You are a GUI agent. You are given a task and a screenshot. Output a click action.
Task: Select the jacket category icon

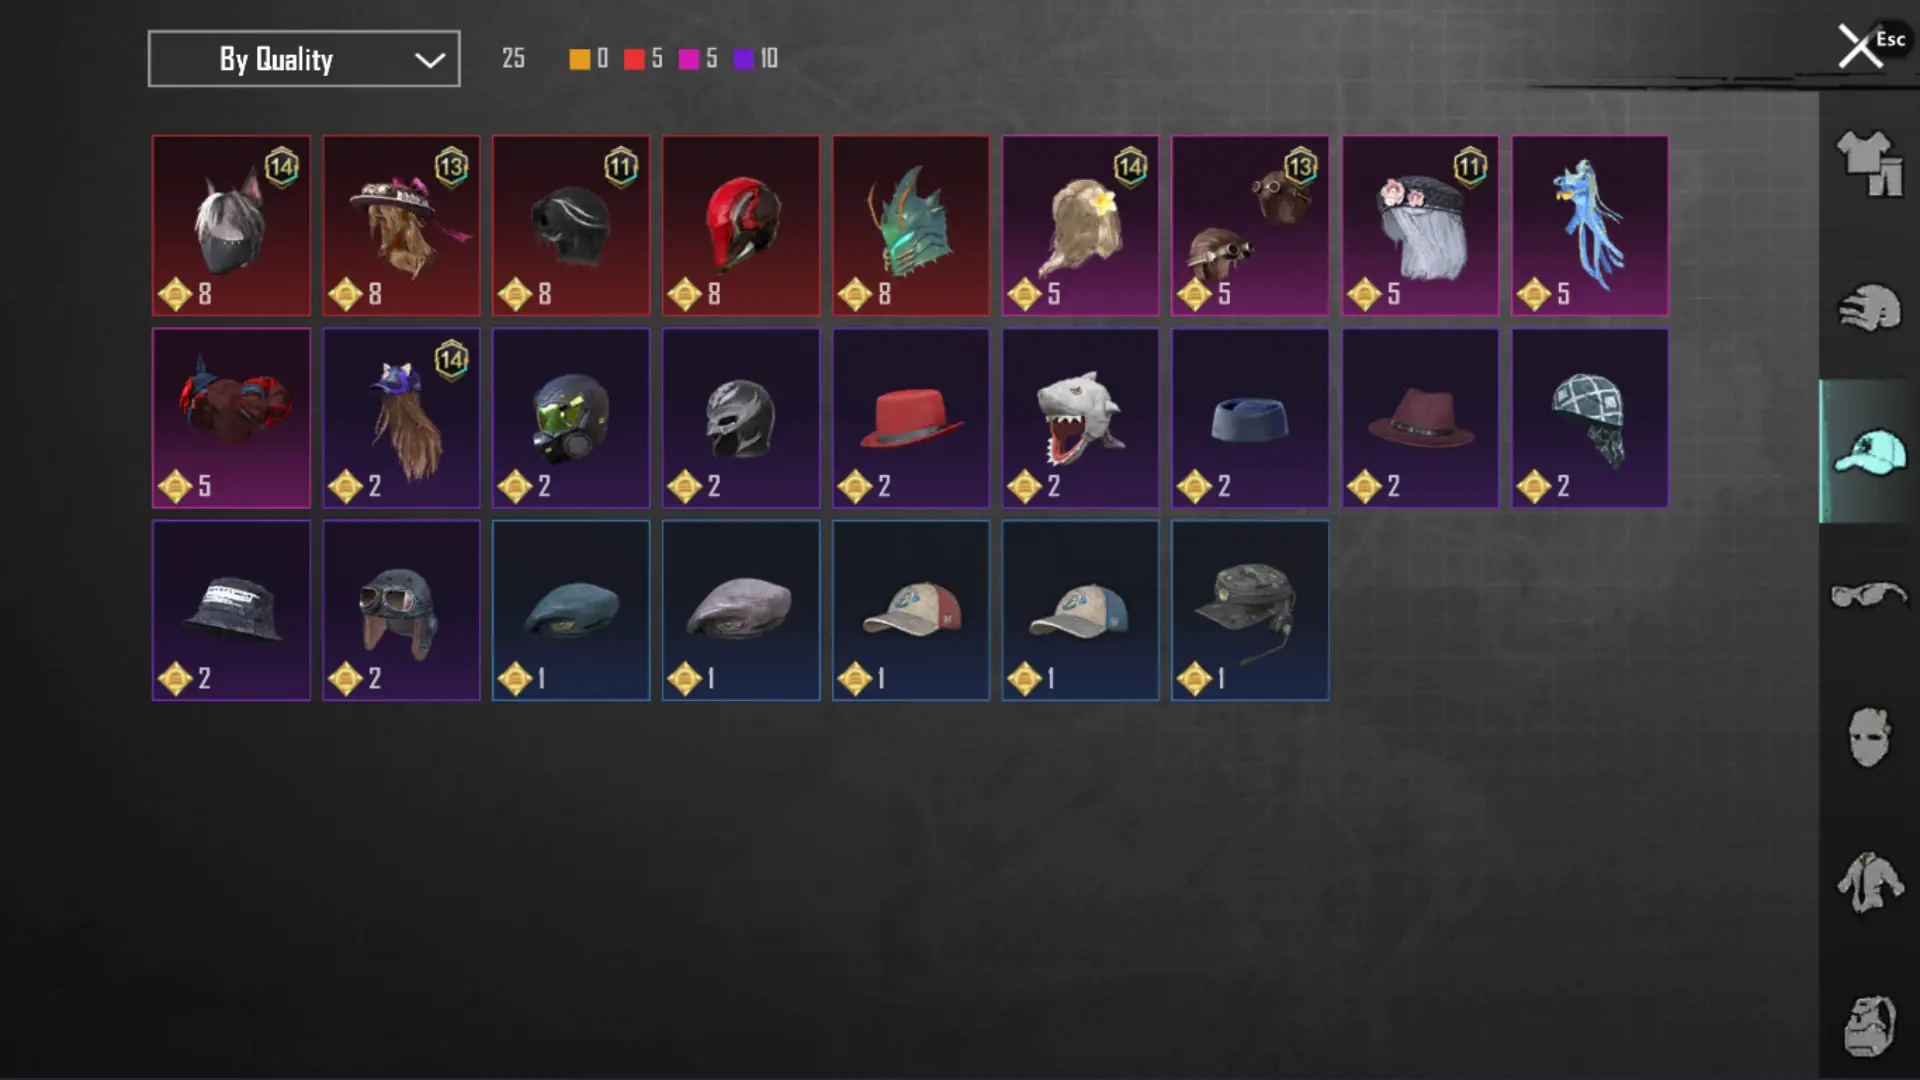pos(1869,882)
